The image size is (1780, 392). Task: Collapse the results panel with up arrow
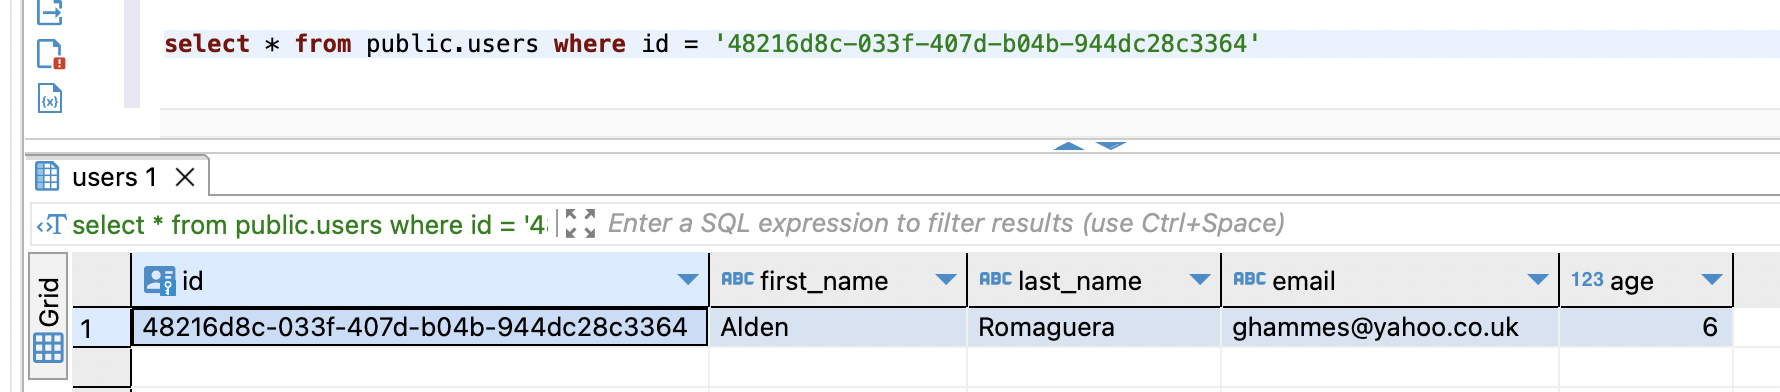1069,146
